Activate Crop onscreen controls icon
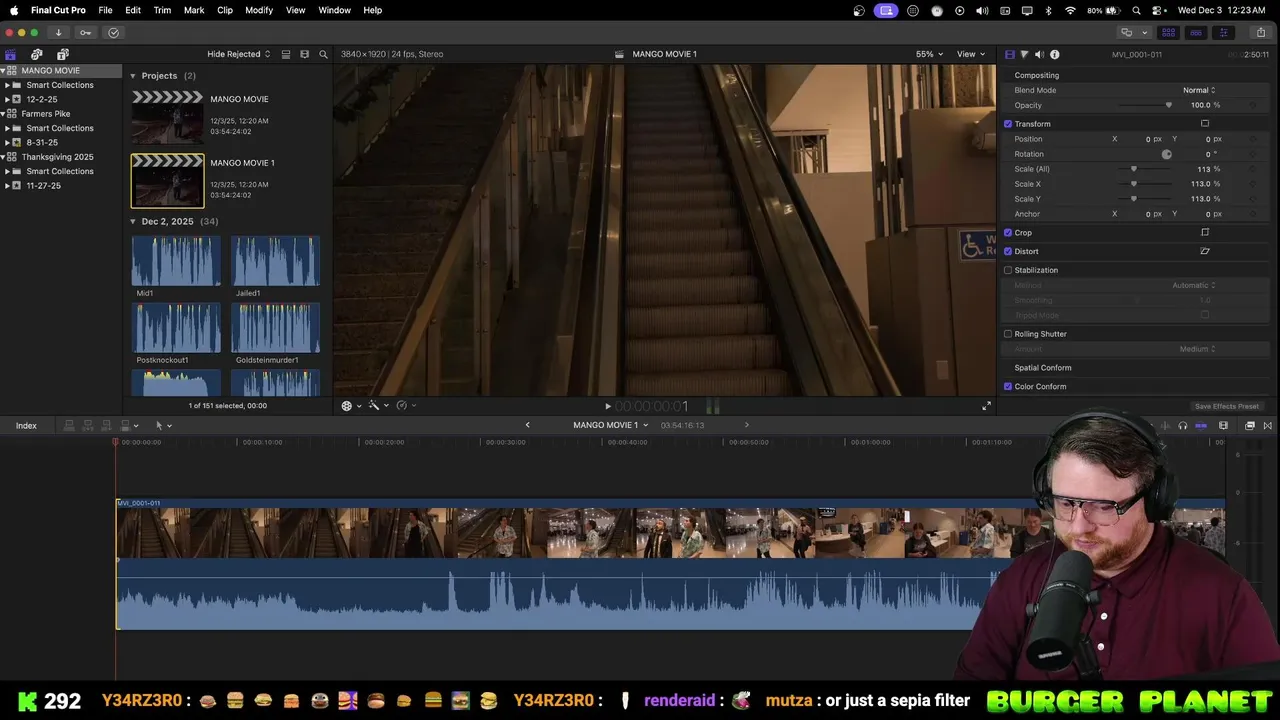The height and width of the screenshot is (720, 1280). [x=1205, y=233]
